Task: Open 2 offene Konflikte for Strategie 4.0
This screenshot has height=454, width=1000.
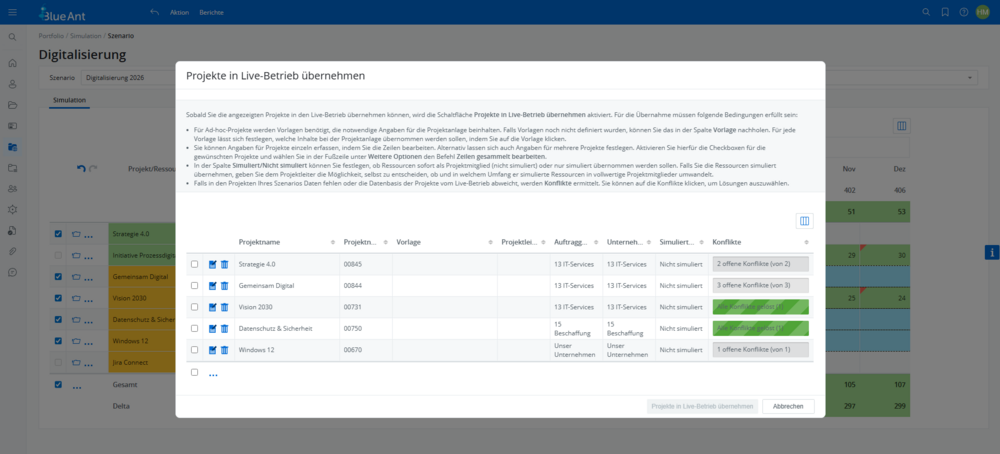Action: (x=760, y=264)
